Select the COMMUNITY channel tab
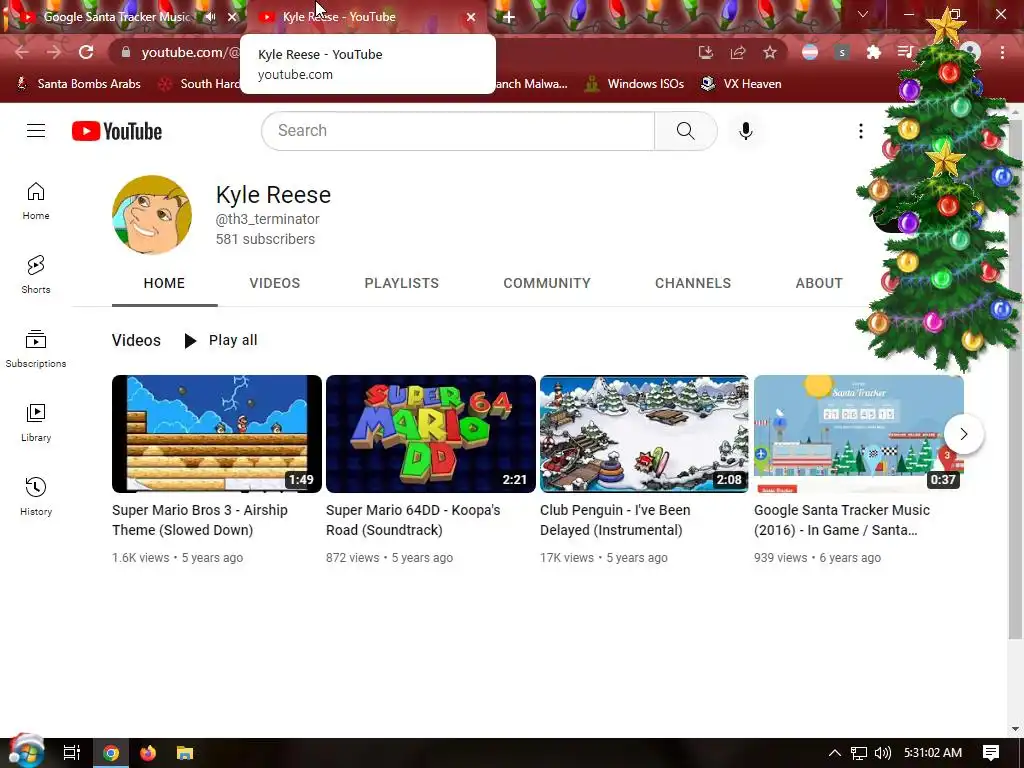 pos(547,283)
